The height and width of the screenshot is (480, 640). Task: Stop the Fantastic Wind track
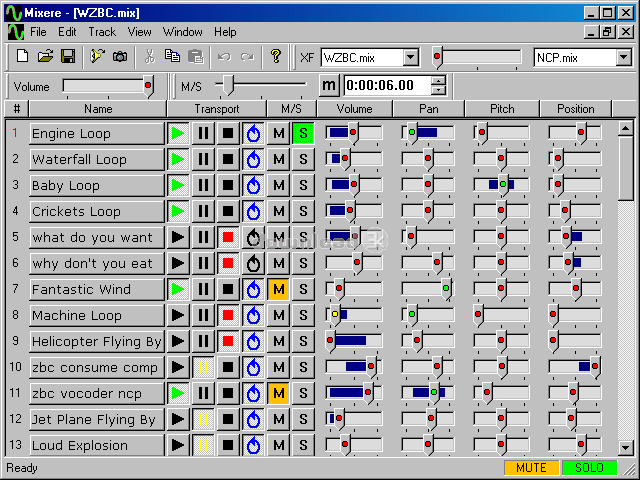coord(228,289)
